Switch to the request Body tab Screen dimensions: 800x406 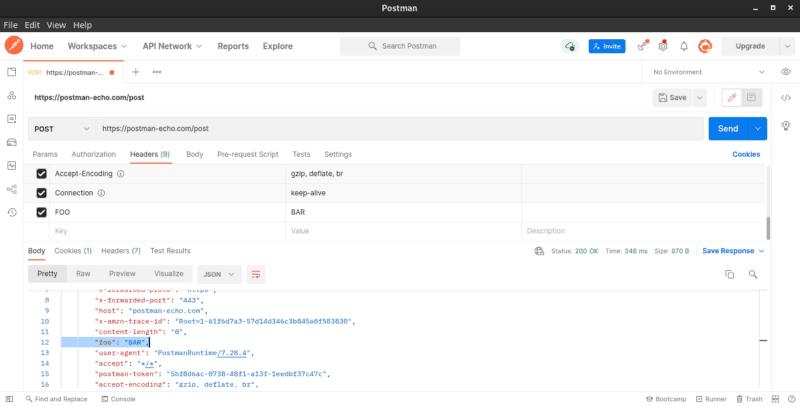[x=194, y=155]
